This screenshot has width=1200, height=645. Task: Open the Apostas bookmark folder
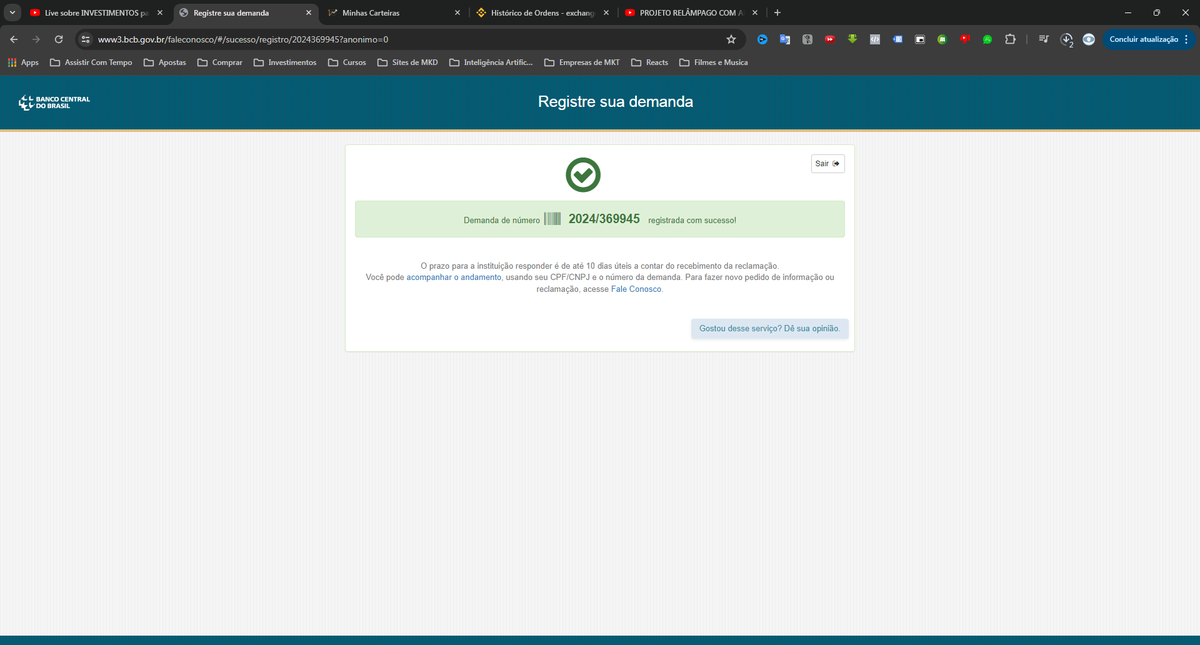coord(164,62)
